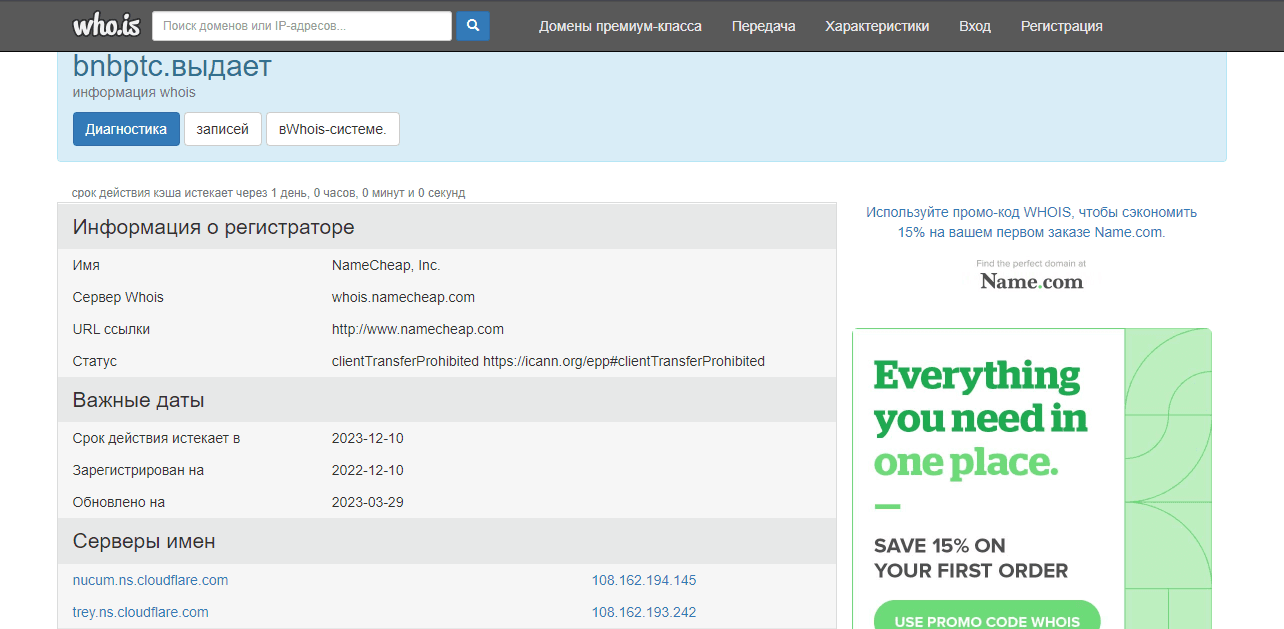The image size is (1284, 629).
Task: Select the Диагностика tab button
Action: pos(126,129)
